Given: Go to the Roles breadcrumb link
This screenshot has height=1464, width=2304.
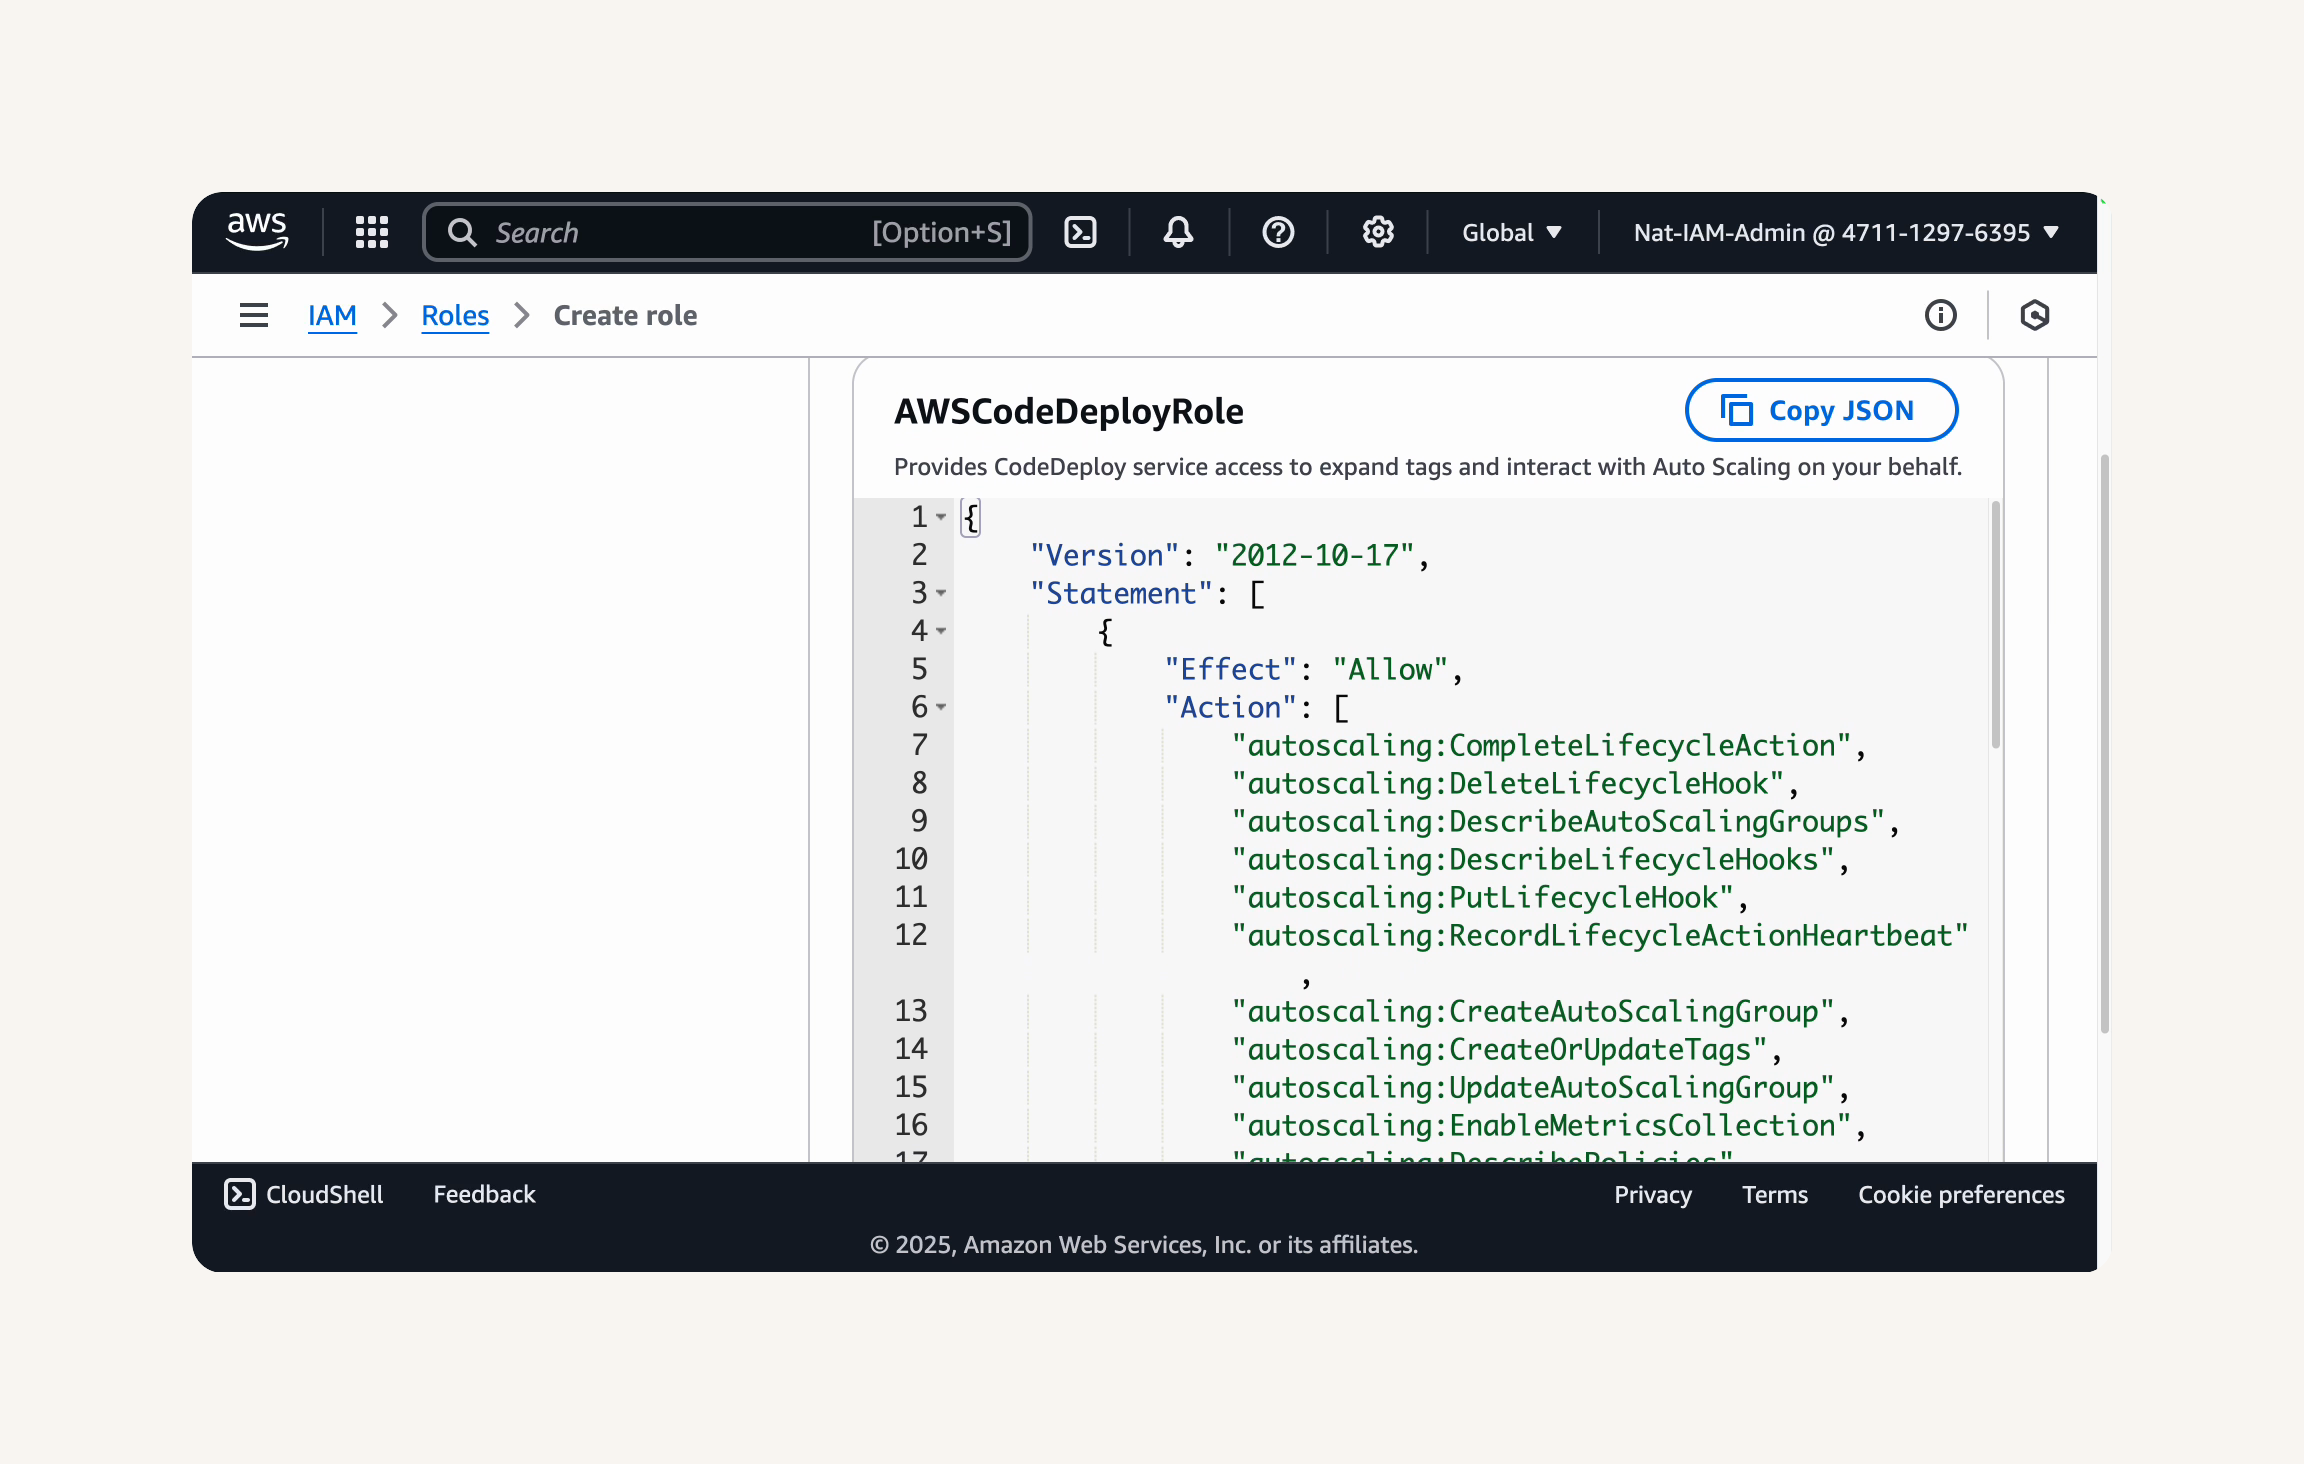Looking at the screenshot, I should point(455,315).
